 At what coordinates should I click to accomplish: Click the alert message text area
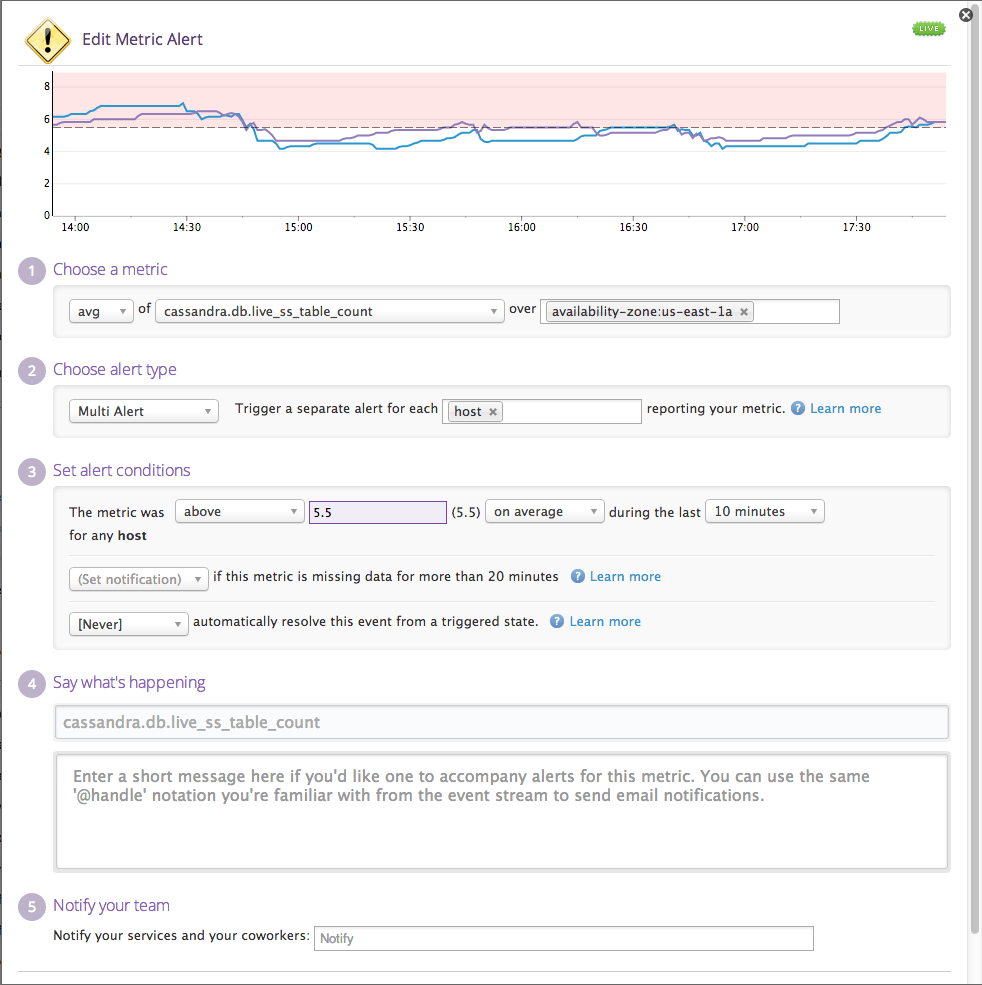coord(501,810)
